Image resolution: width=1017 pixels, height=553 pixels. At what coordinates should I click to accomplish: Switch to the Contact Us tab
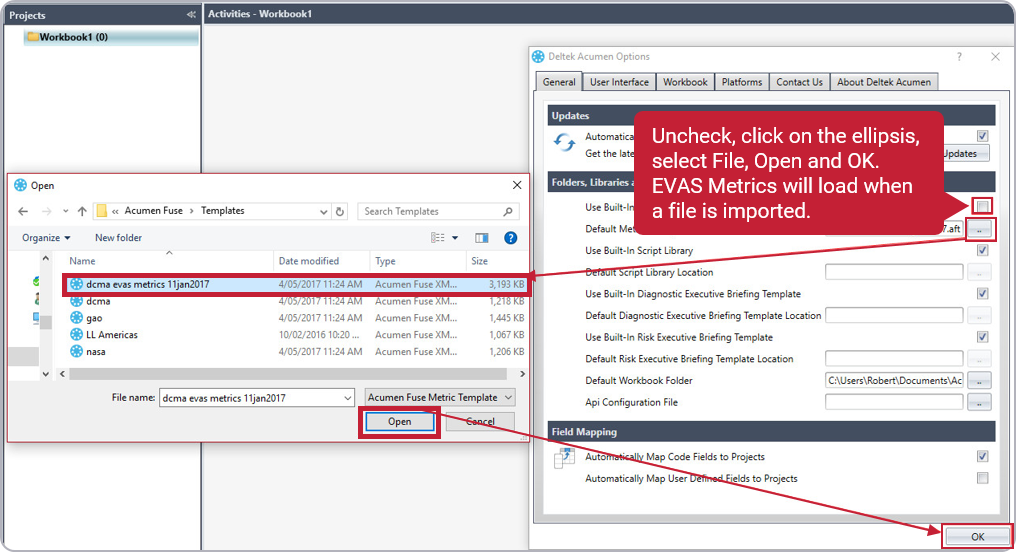799,82
